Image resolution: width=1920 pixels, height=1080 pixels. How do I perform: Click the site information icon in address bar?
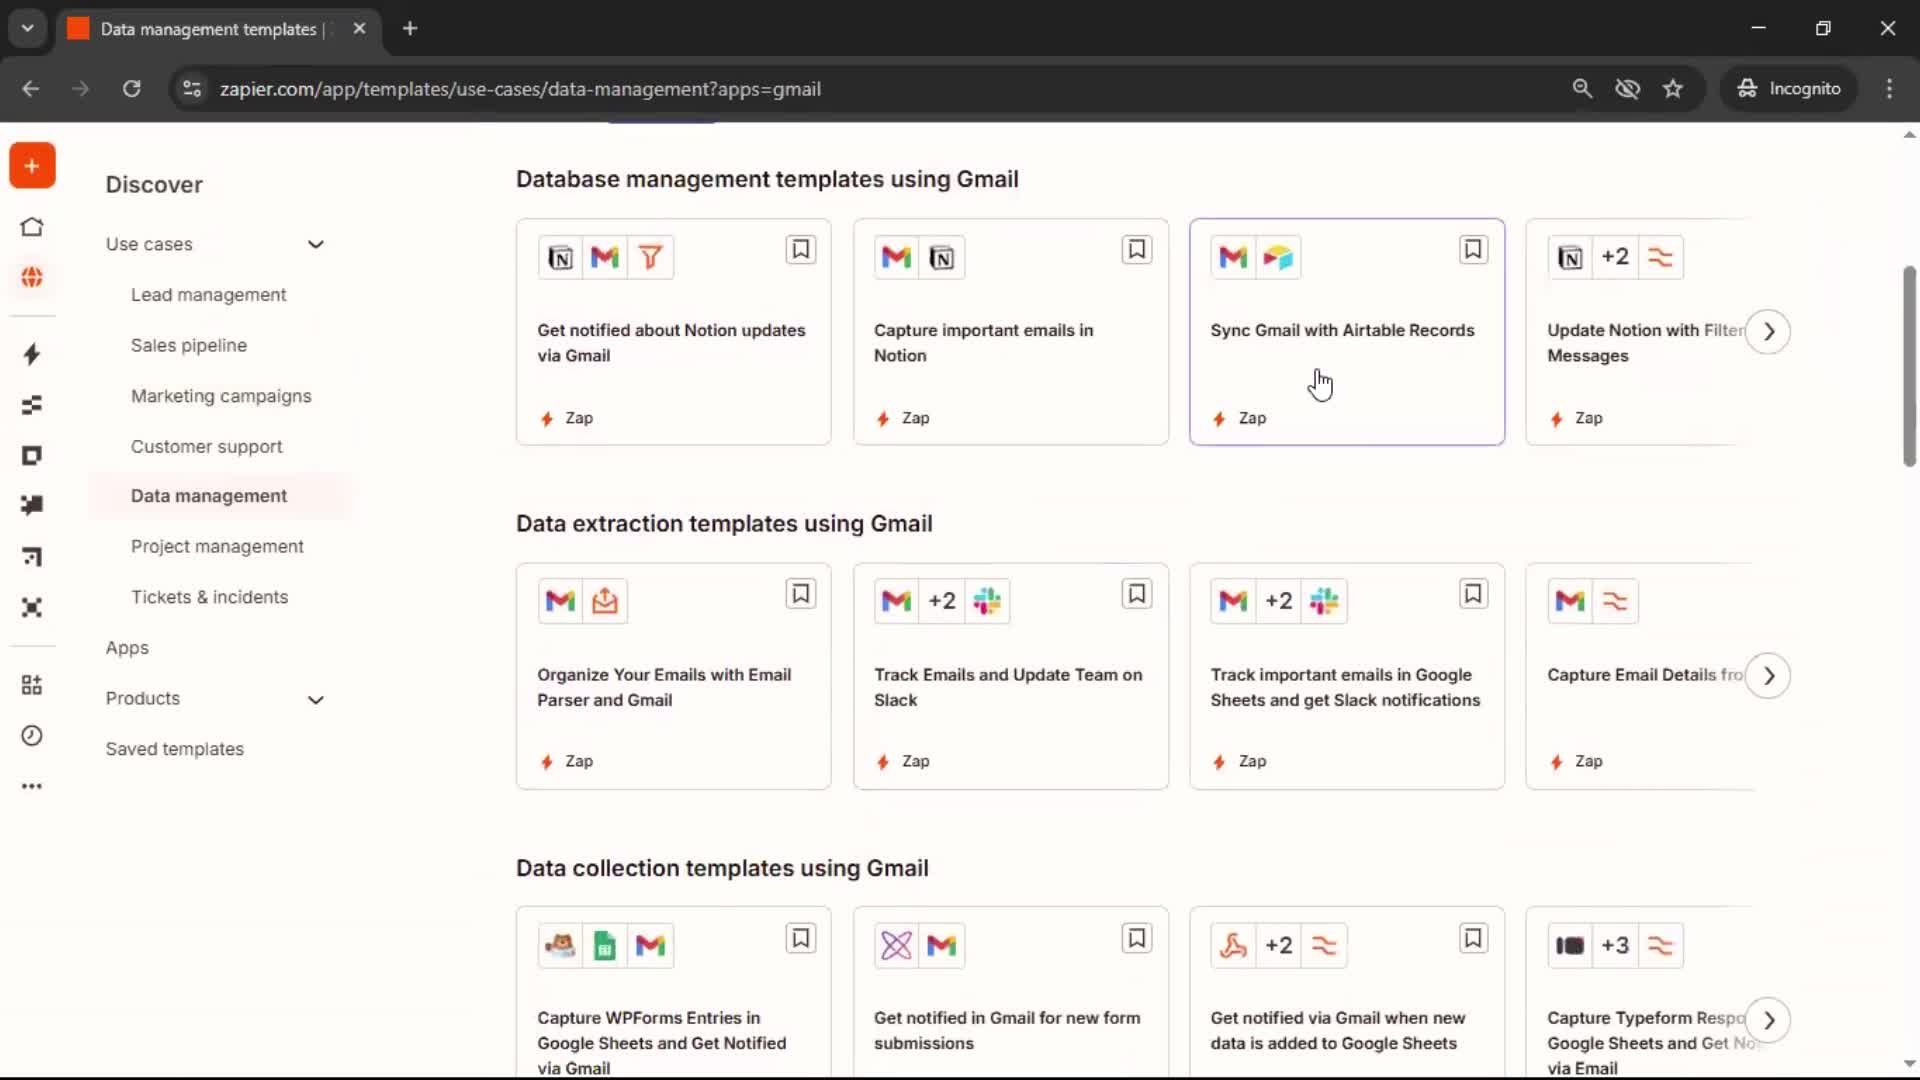tap(192, 88)
